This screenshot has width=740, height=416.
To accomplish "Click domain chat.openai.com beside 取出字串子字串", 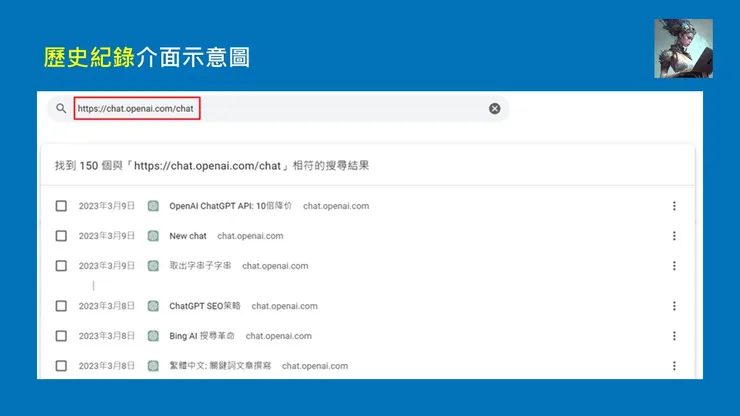I will [275, 266].
